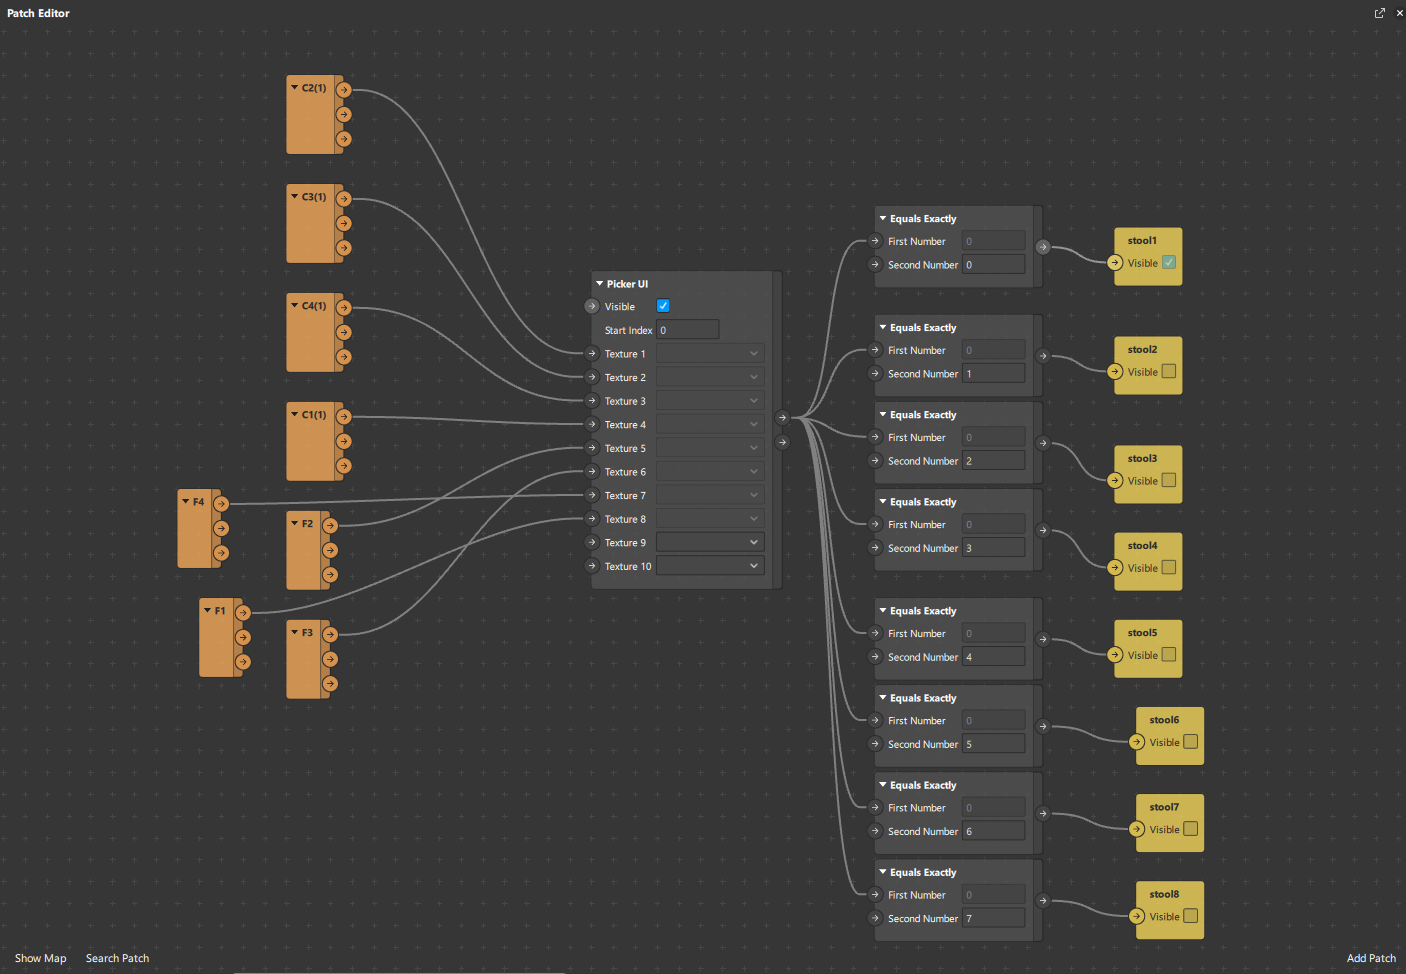Turn on the Visible checkbox on stool8
Viewport: 1406px width, 974px height.
coord(1191,916)
